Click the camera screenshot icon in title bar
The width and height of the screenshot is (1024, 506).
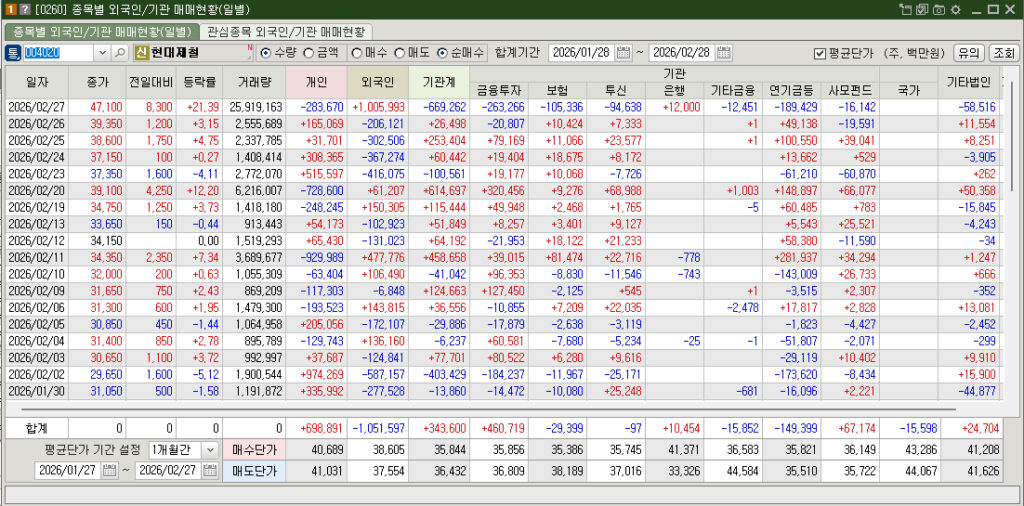click(x=938, y=9)
